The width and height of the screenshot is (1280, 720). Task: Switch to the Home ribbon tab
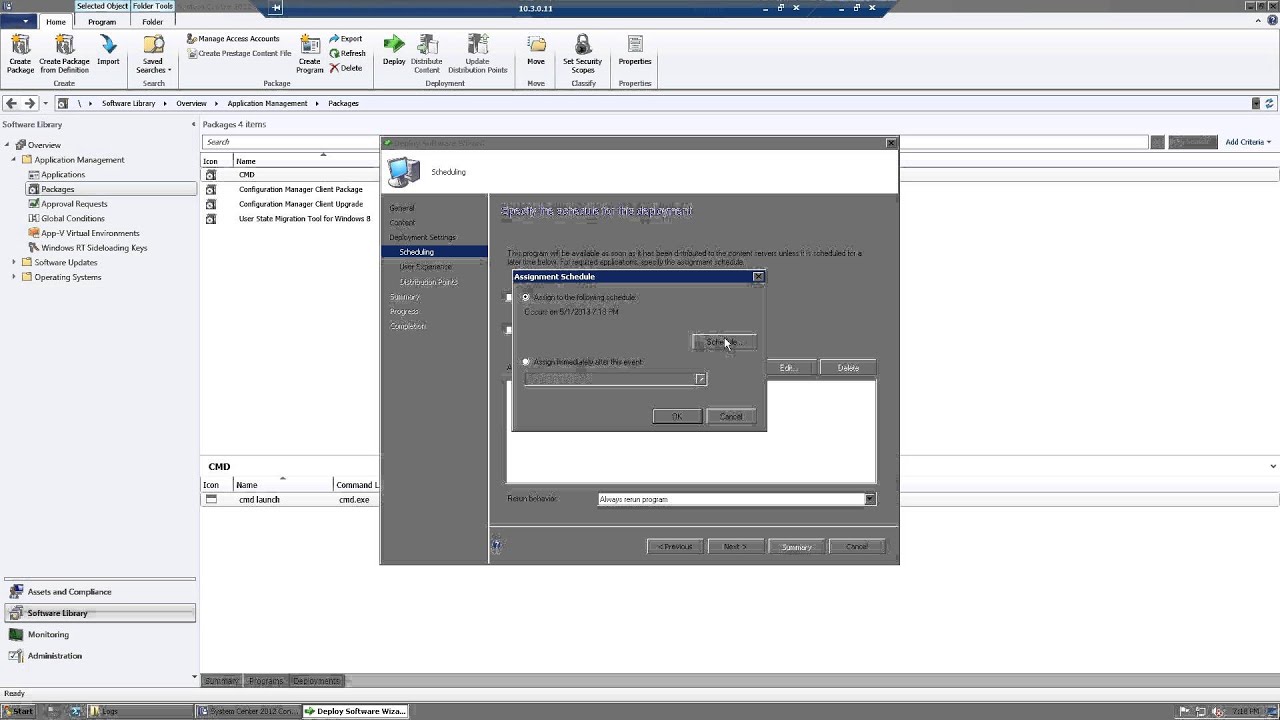click(56, 21)
